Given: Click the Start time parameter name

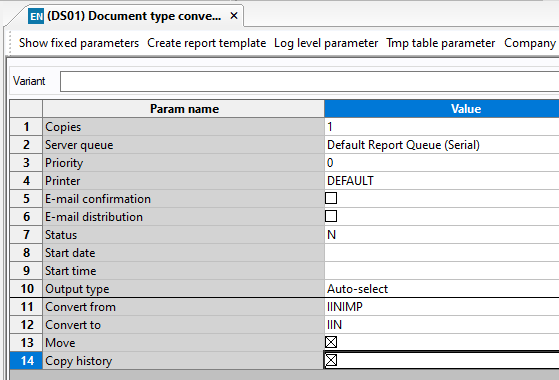Looking at the screenshot, I should click(183, 271).
